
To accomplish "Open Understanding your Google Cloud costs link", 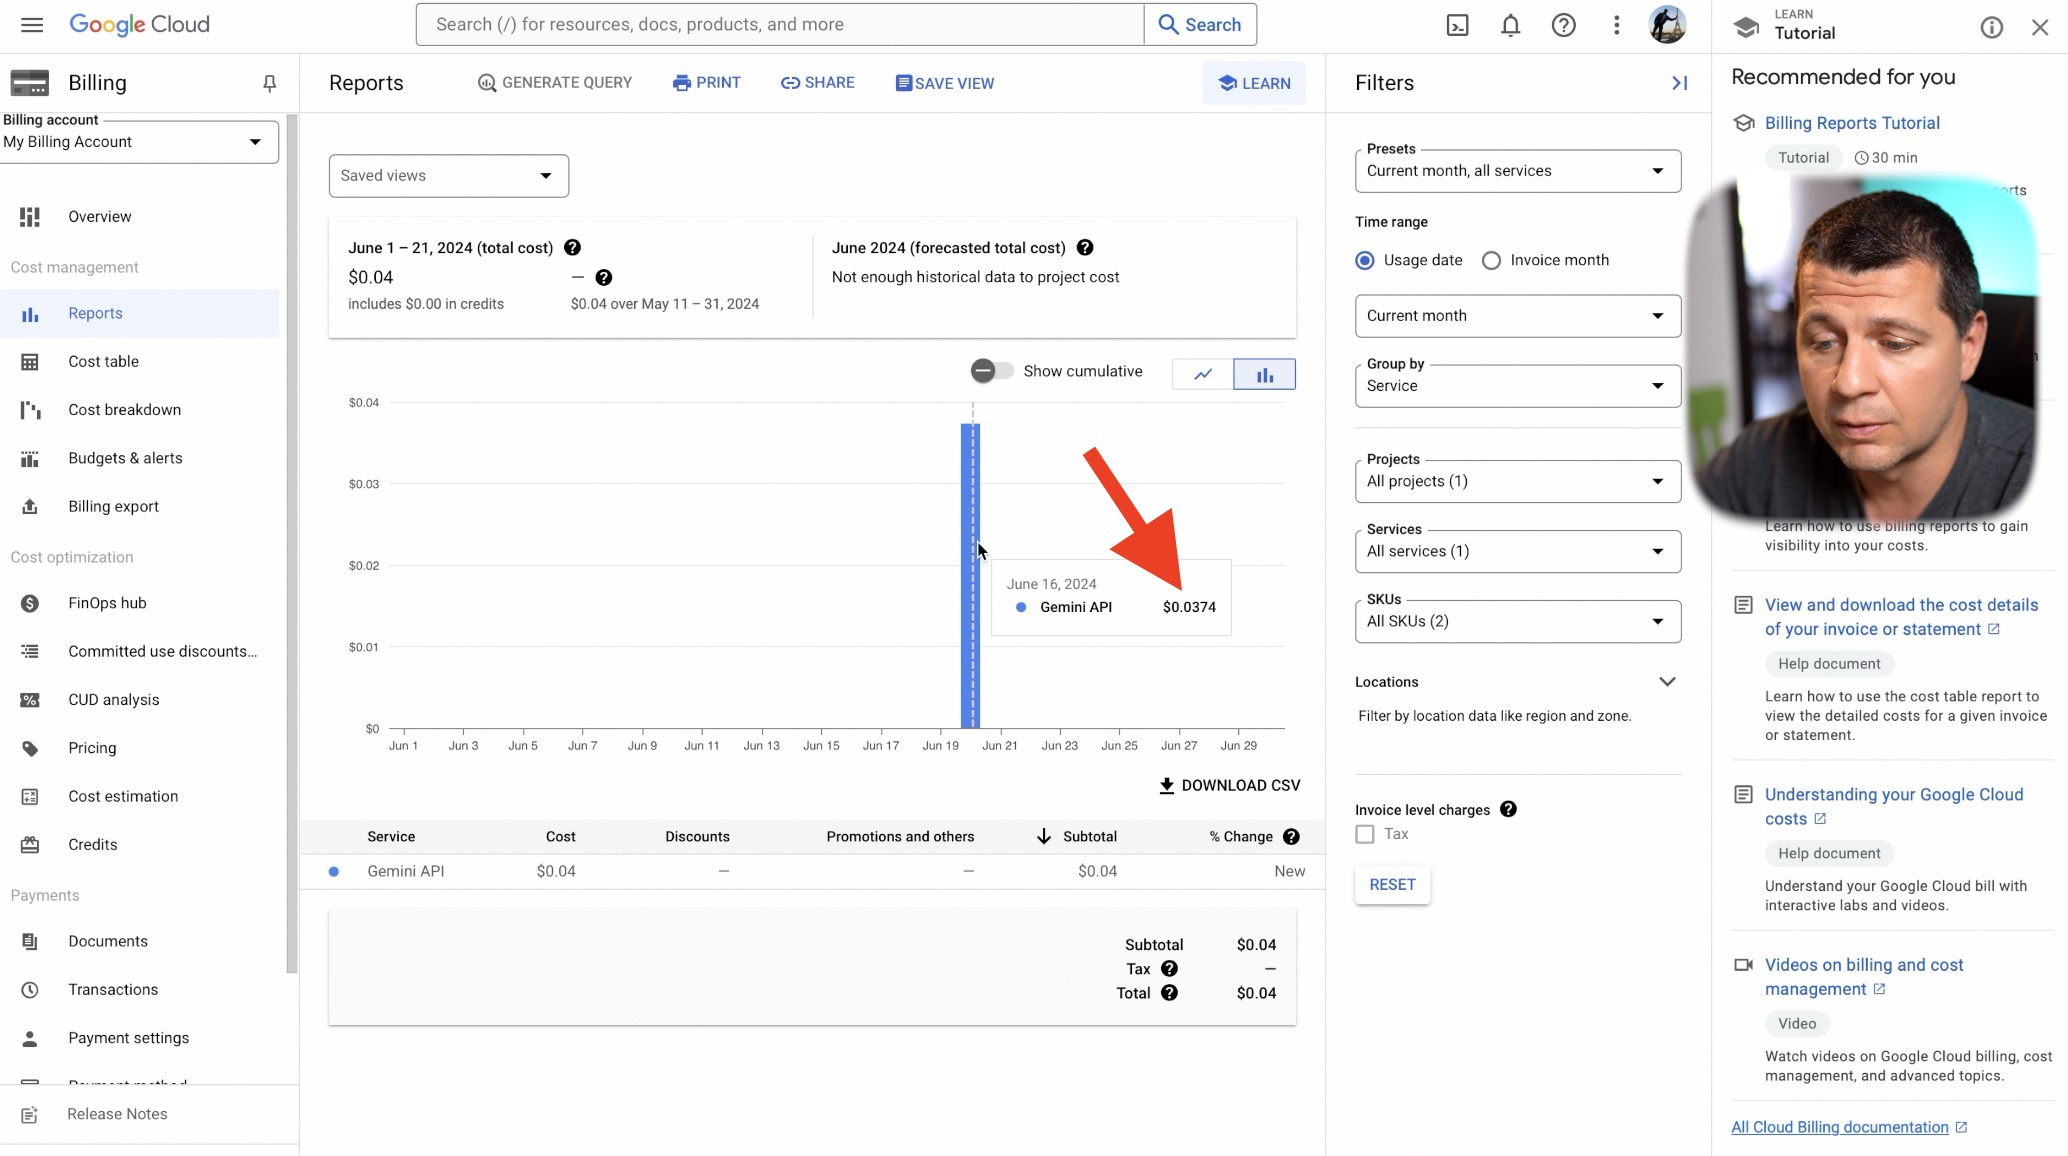I will pos(1893,807).
